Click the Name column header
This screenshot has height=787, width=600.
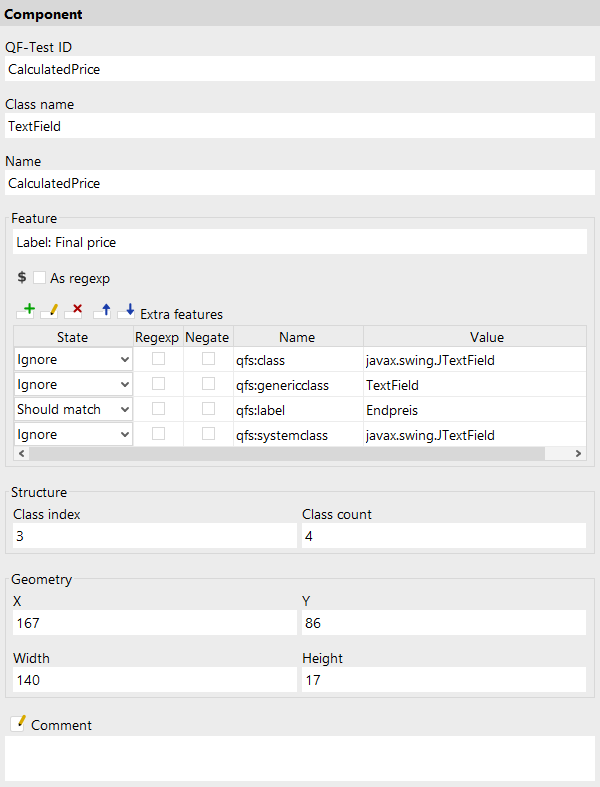click(x=298, y=337)
